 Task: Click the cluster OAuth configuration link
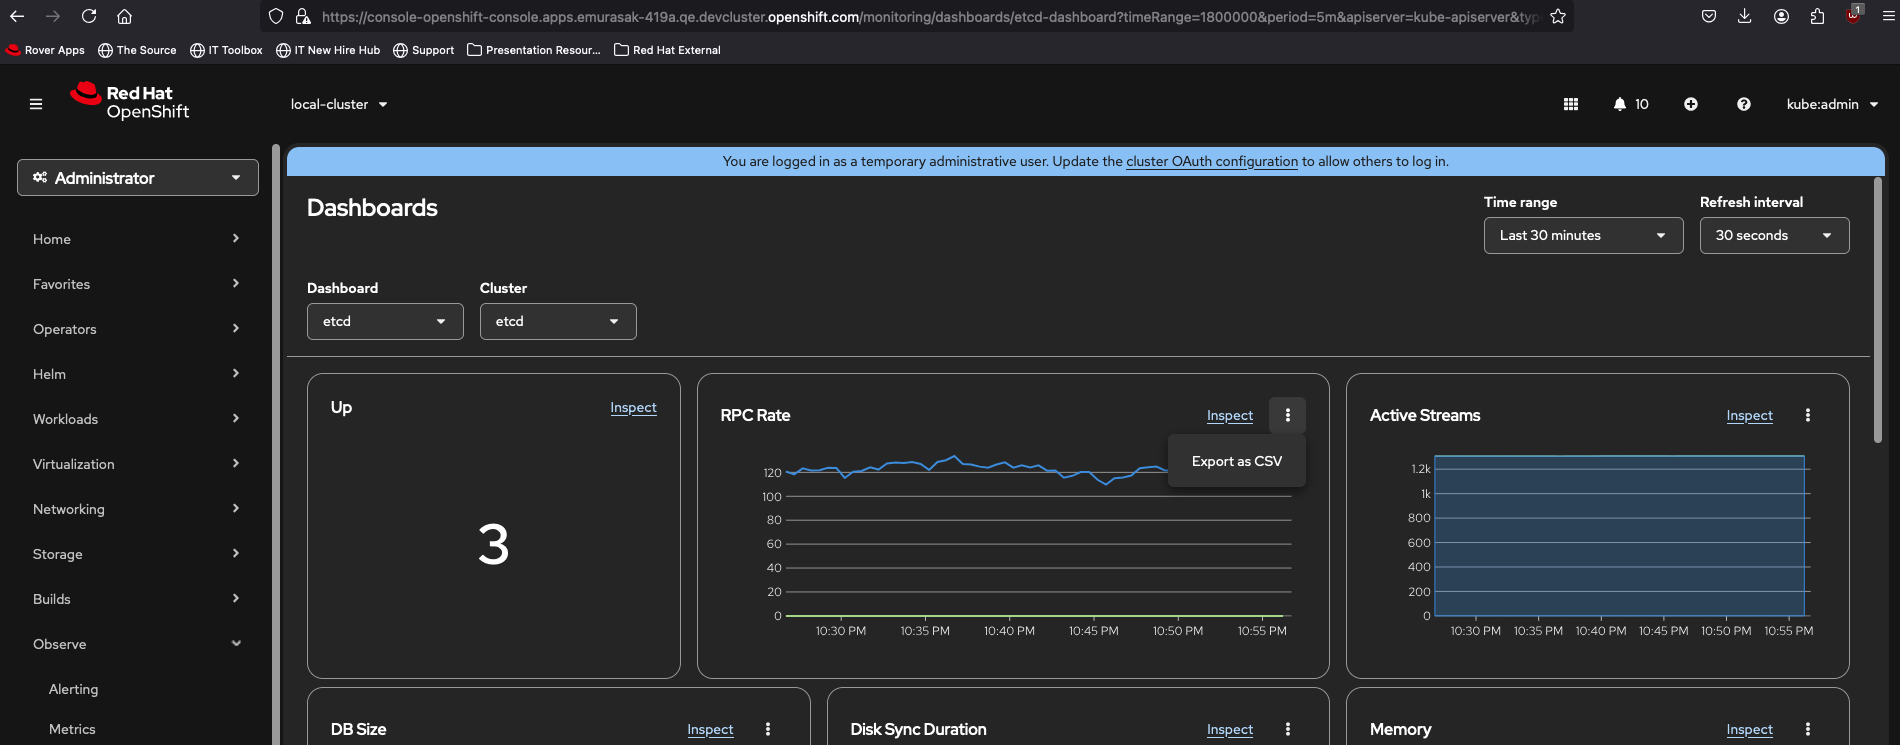(x=1211, y=162)
